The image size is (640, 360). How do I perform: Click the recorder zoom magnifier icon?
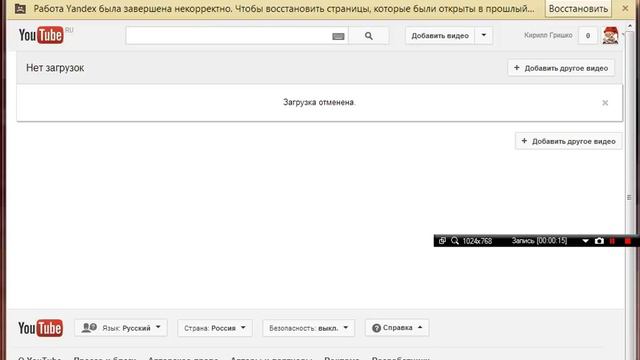pyautogui.click(x=455, y=241)
